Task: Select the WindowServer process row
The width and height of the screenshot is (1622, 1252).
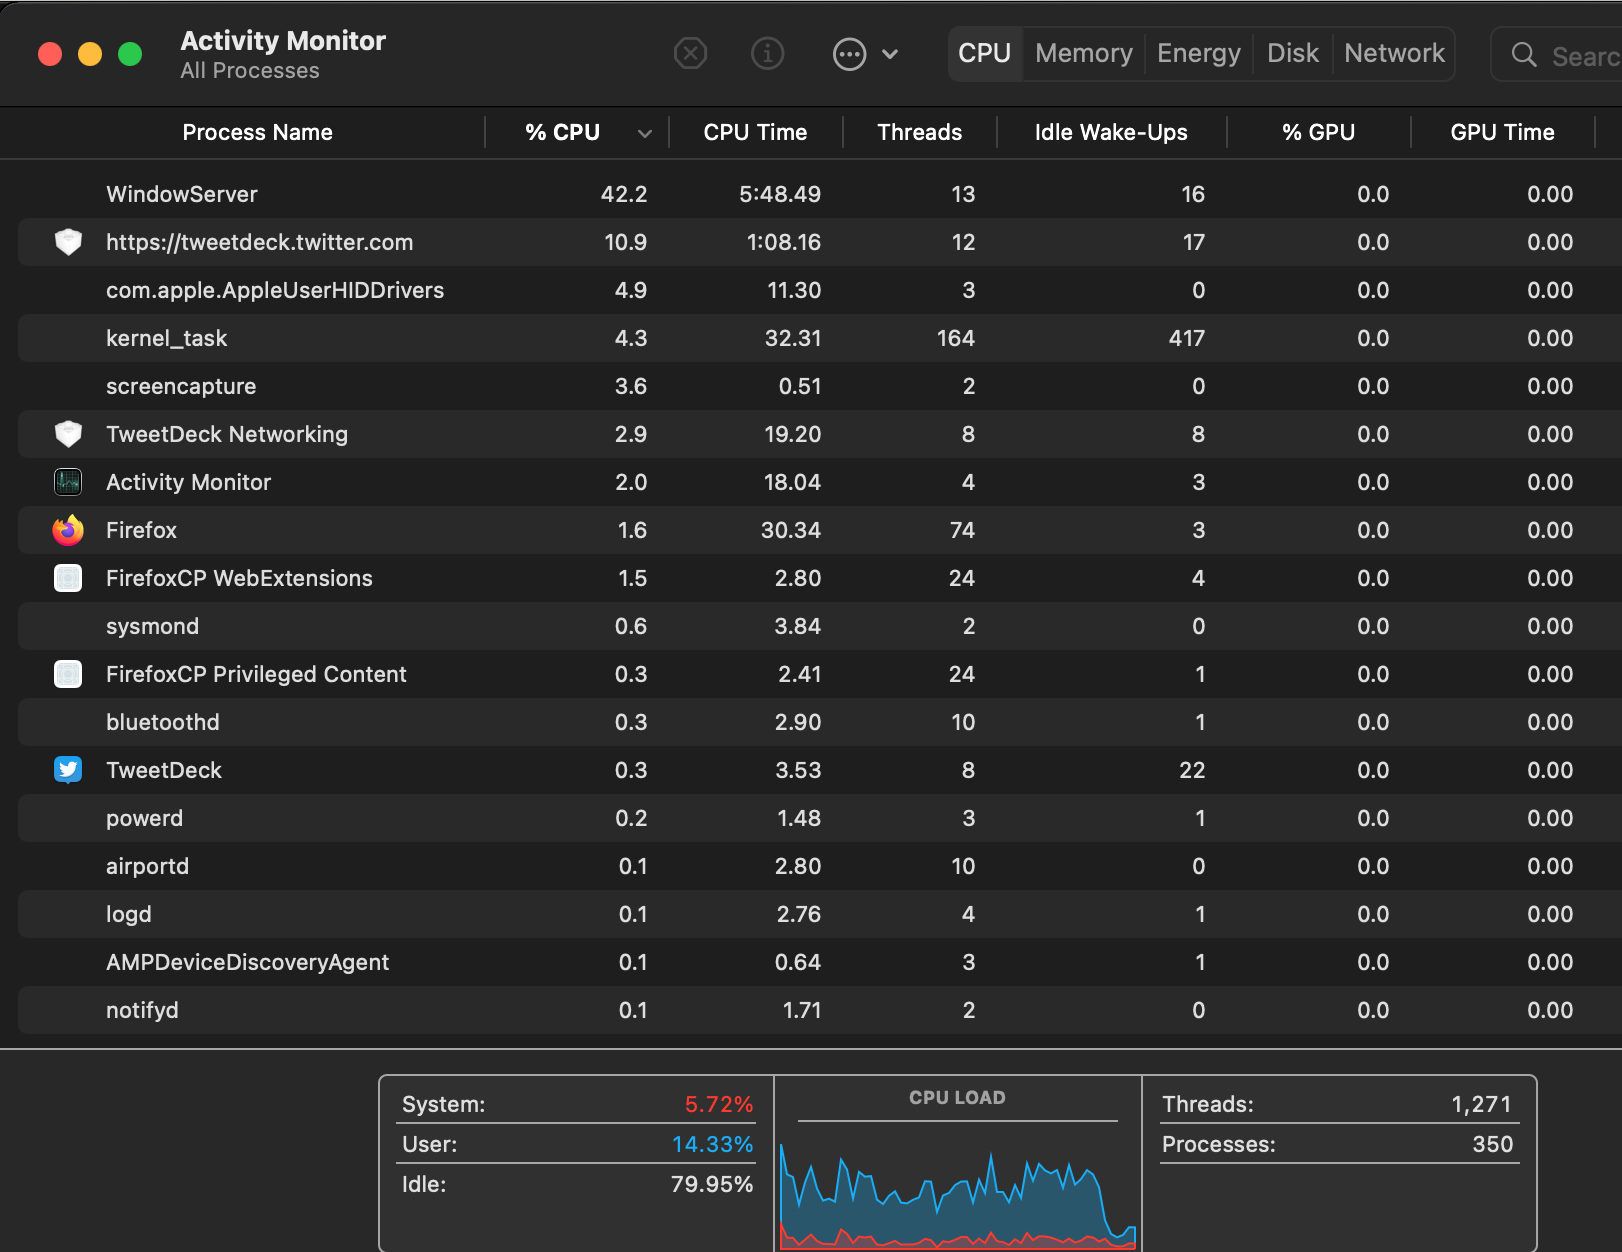Action: (181, 194)
